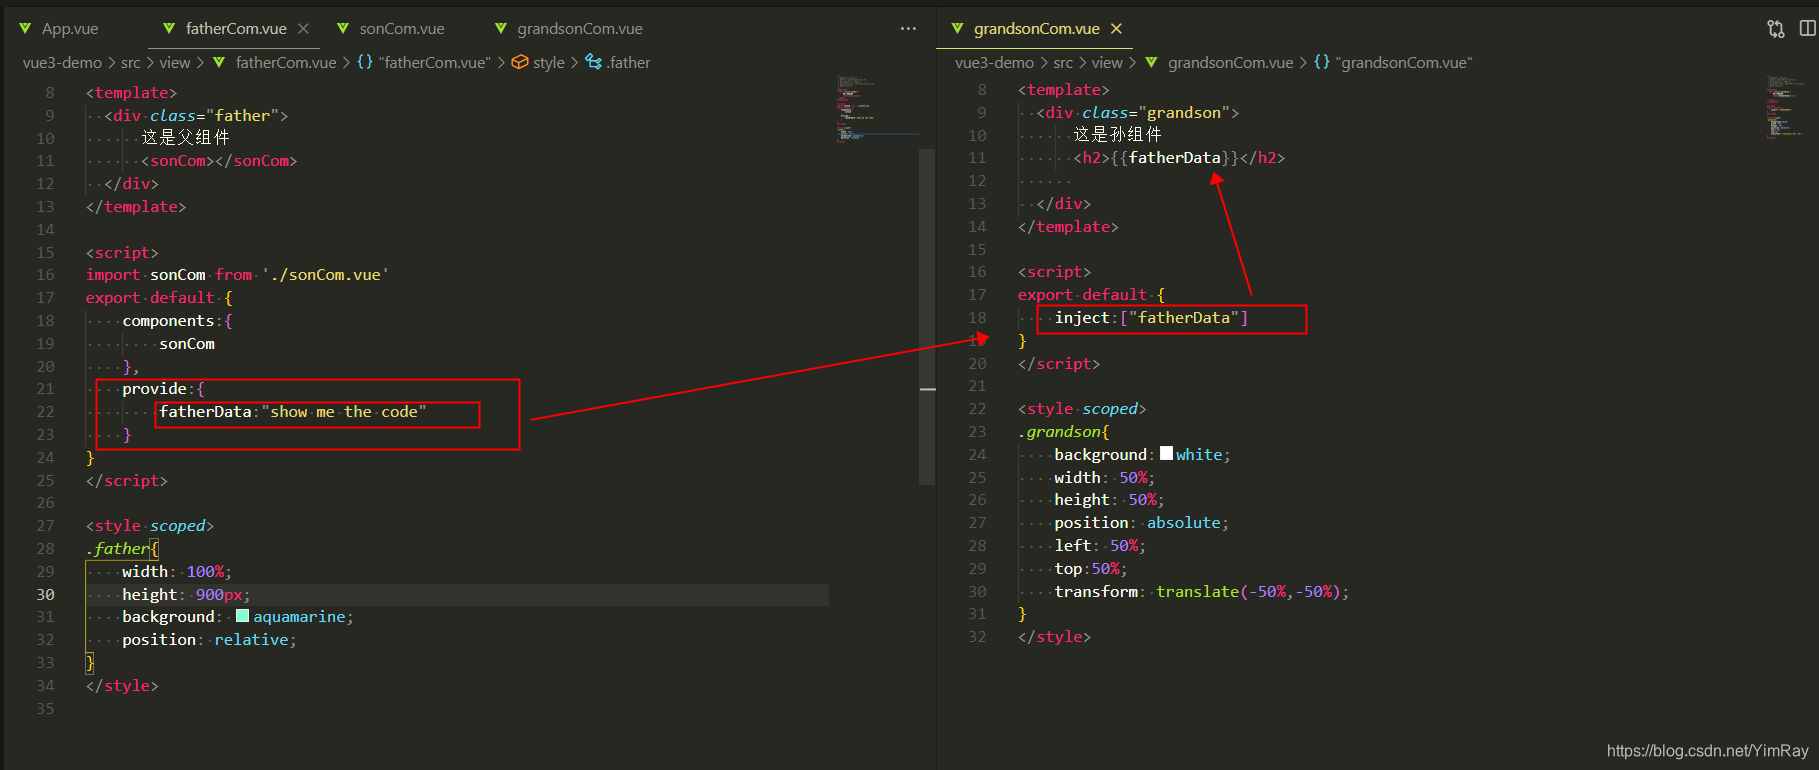Click the inject keyword in right editor
This screenshot has width=1819, height=770.
point(1082,317)
